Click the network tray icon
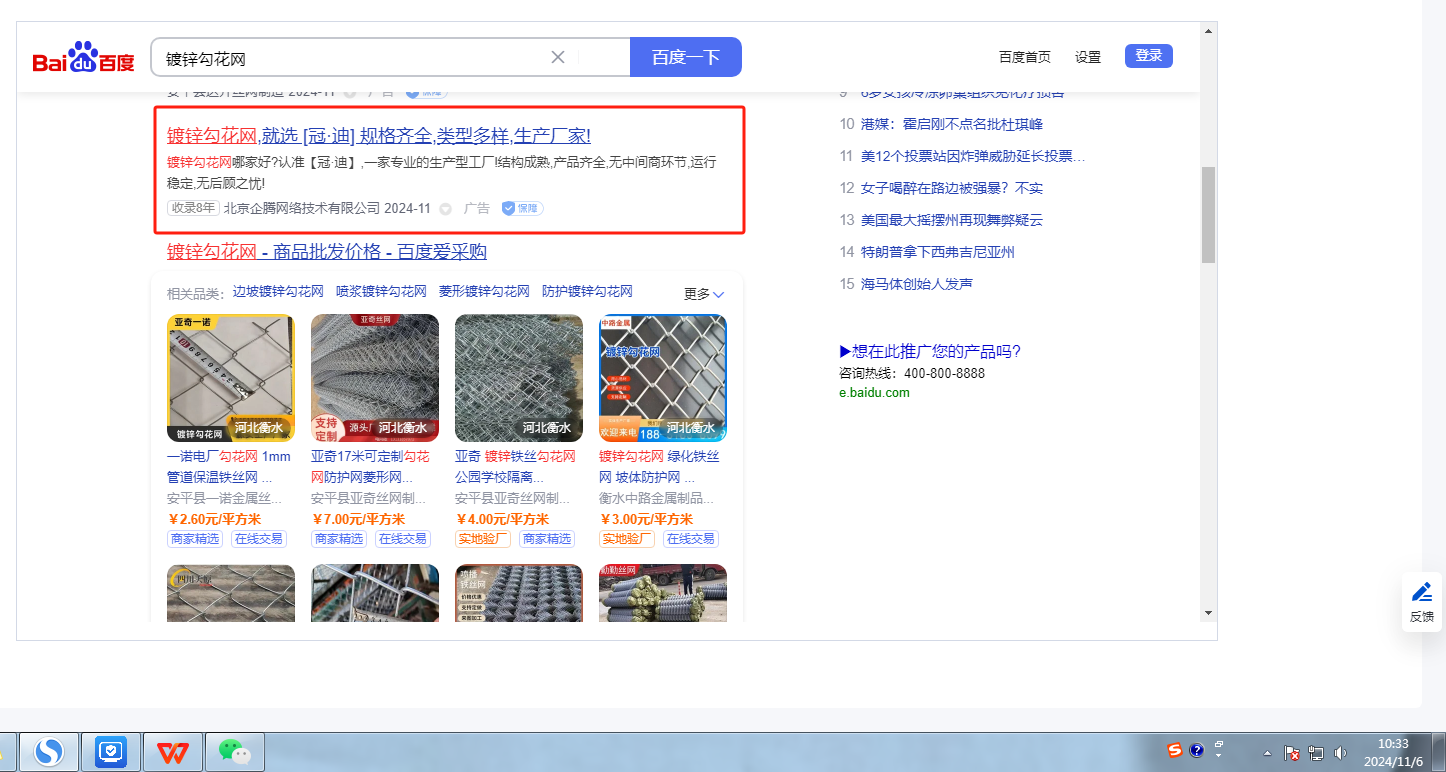Image resolution: width=1446 pixels, height=772 pixels. coord(1316,753)
